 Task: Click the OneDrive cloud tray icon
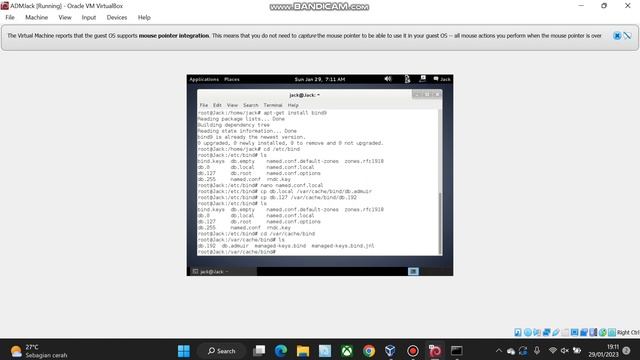(x=511, y=351)
